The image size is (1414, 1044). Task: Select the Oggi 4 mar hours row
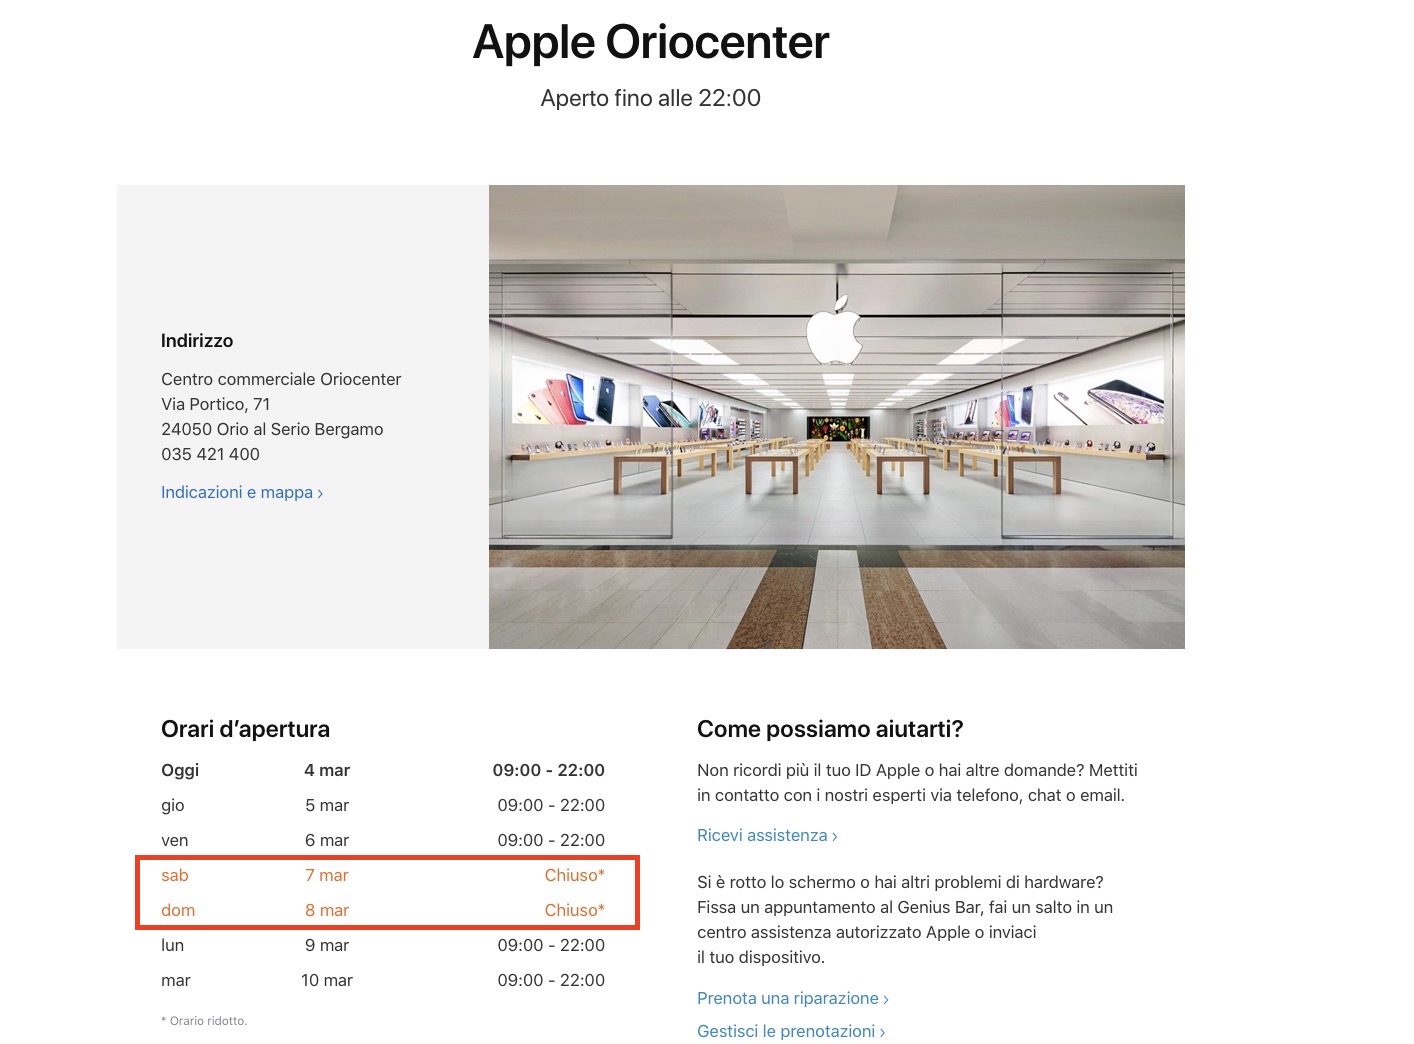coord(383,770)
